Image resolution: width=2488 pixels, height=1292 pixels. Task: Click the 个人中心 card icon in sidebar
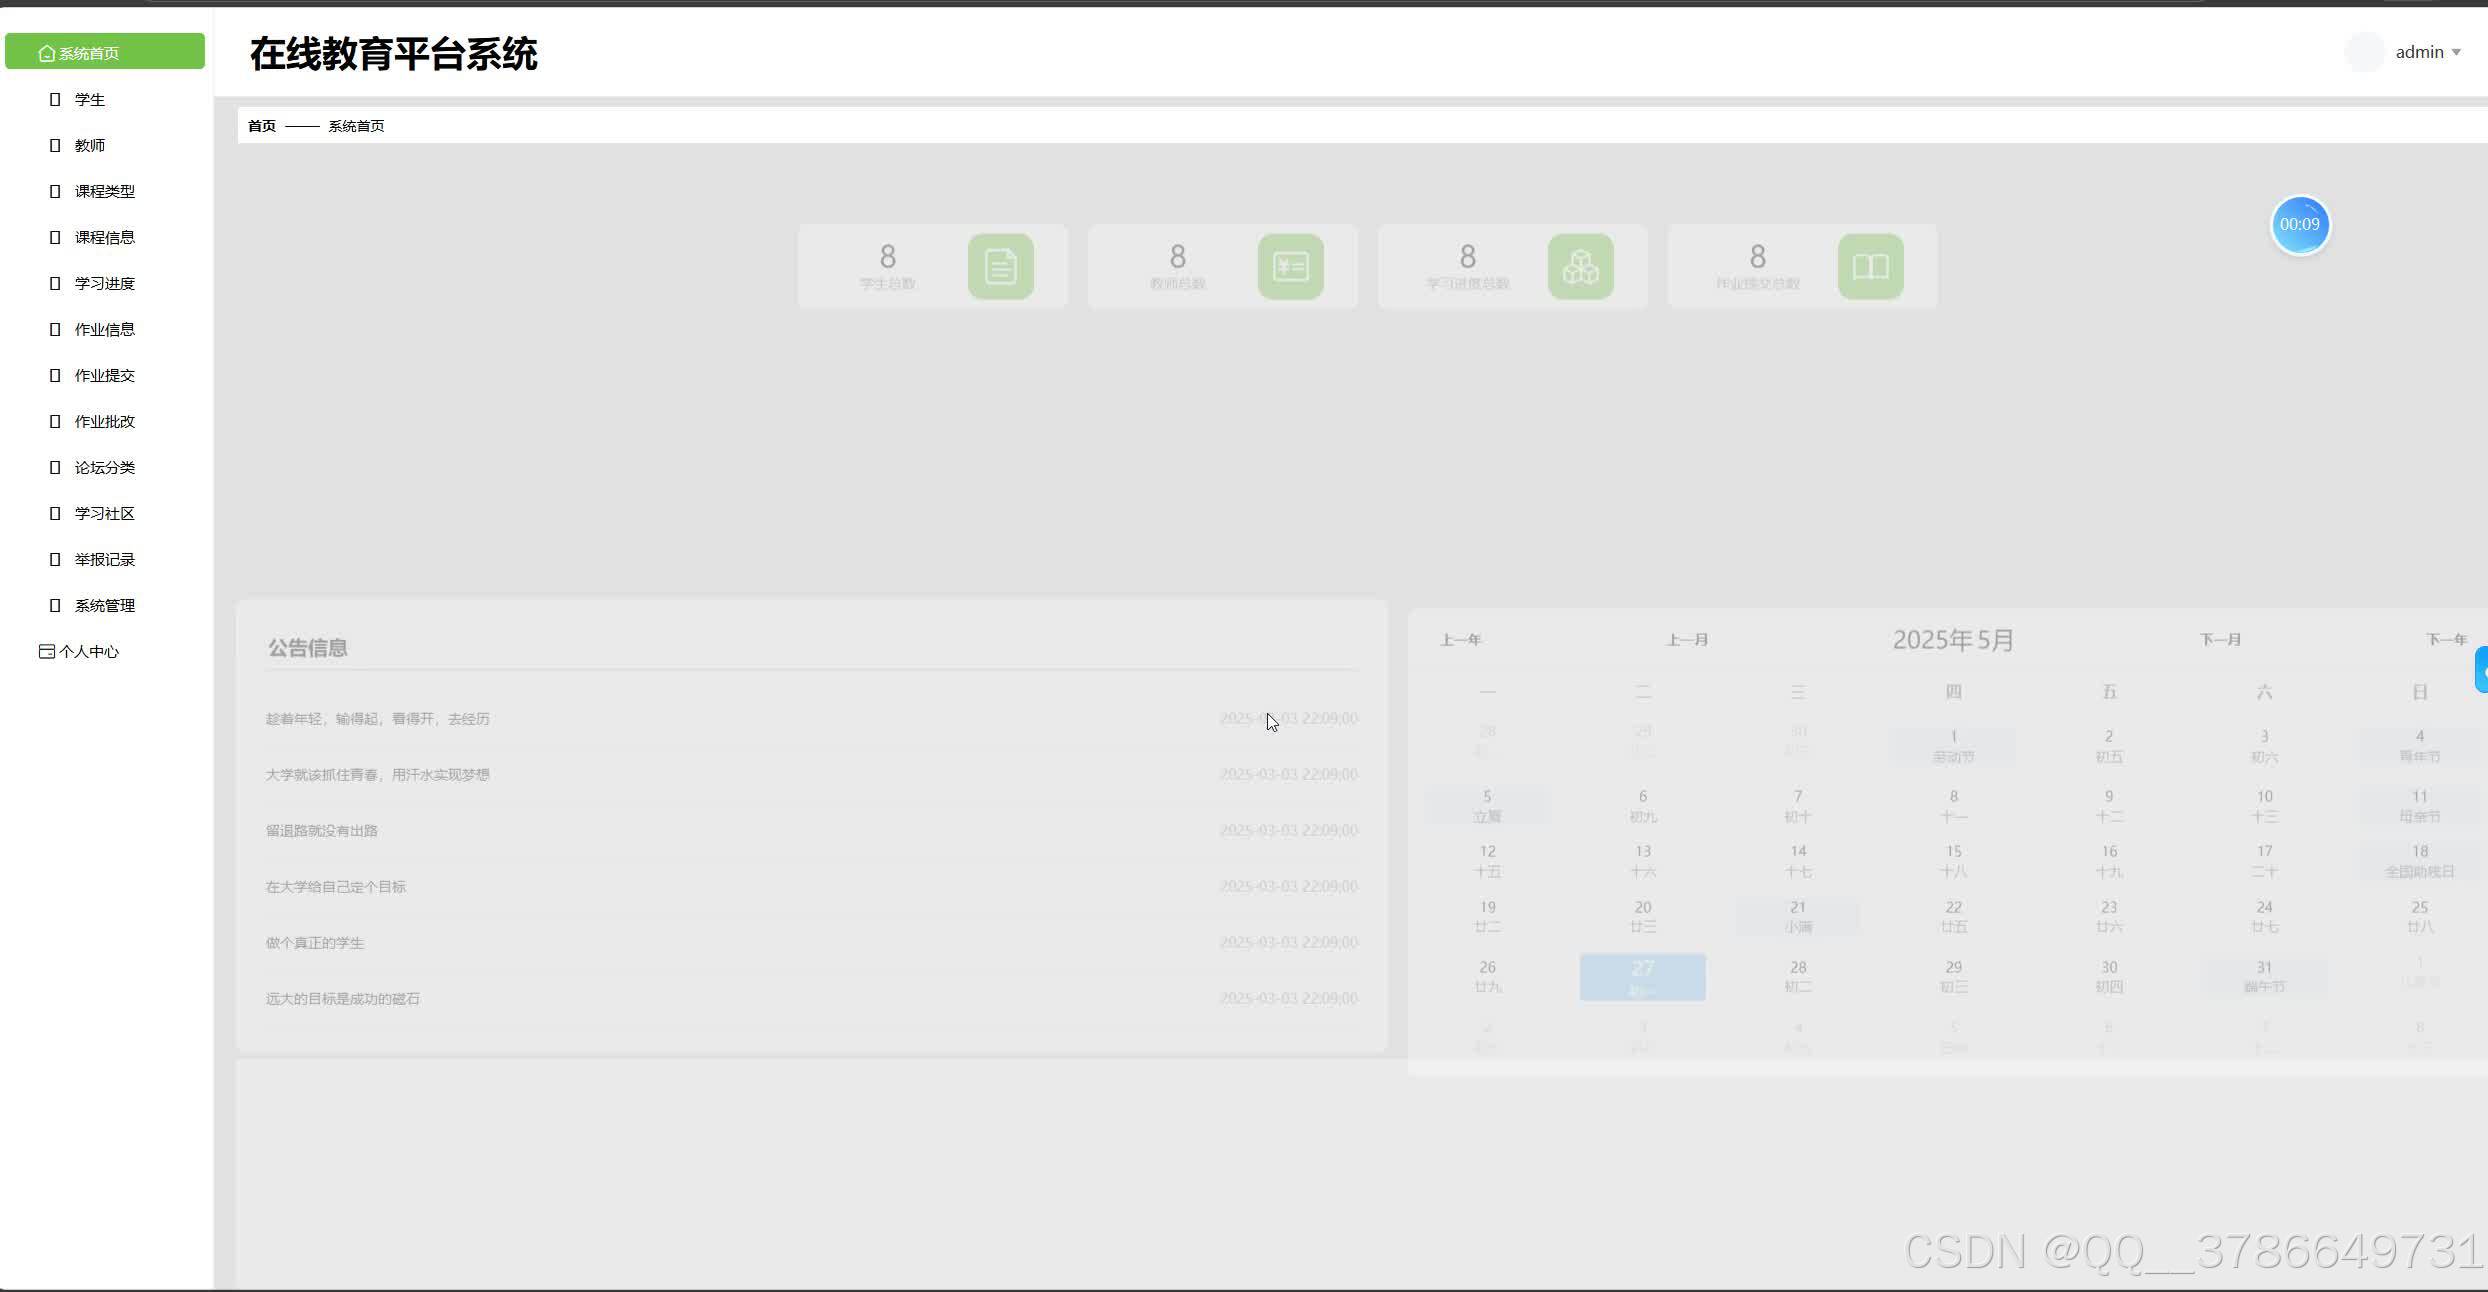(46, 651)
